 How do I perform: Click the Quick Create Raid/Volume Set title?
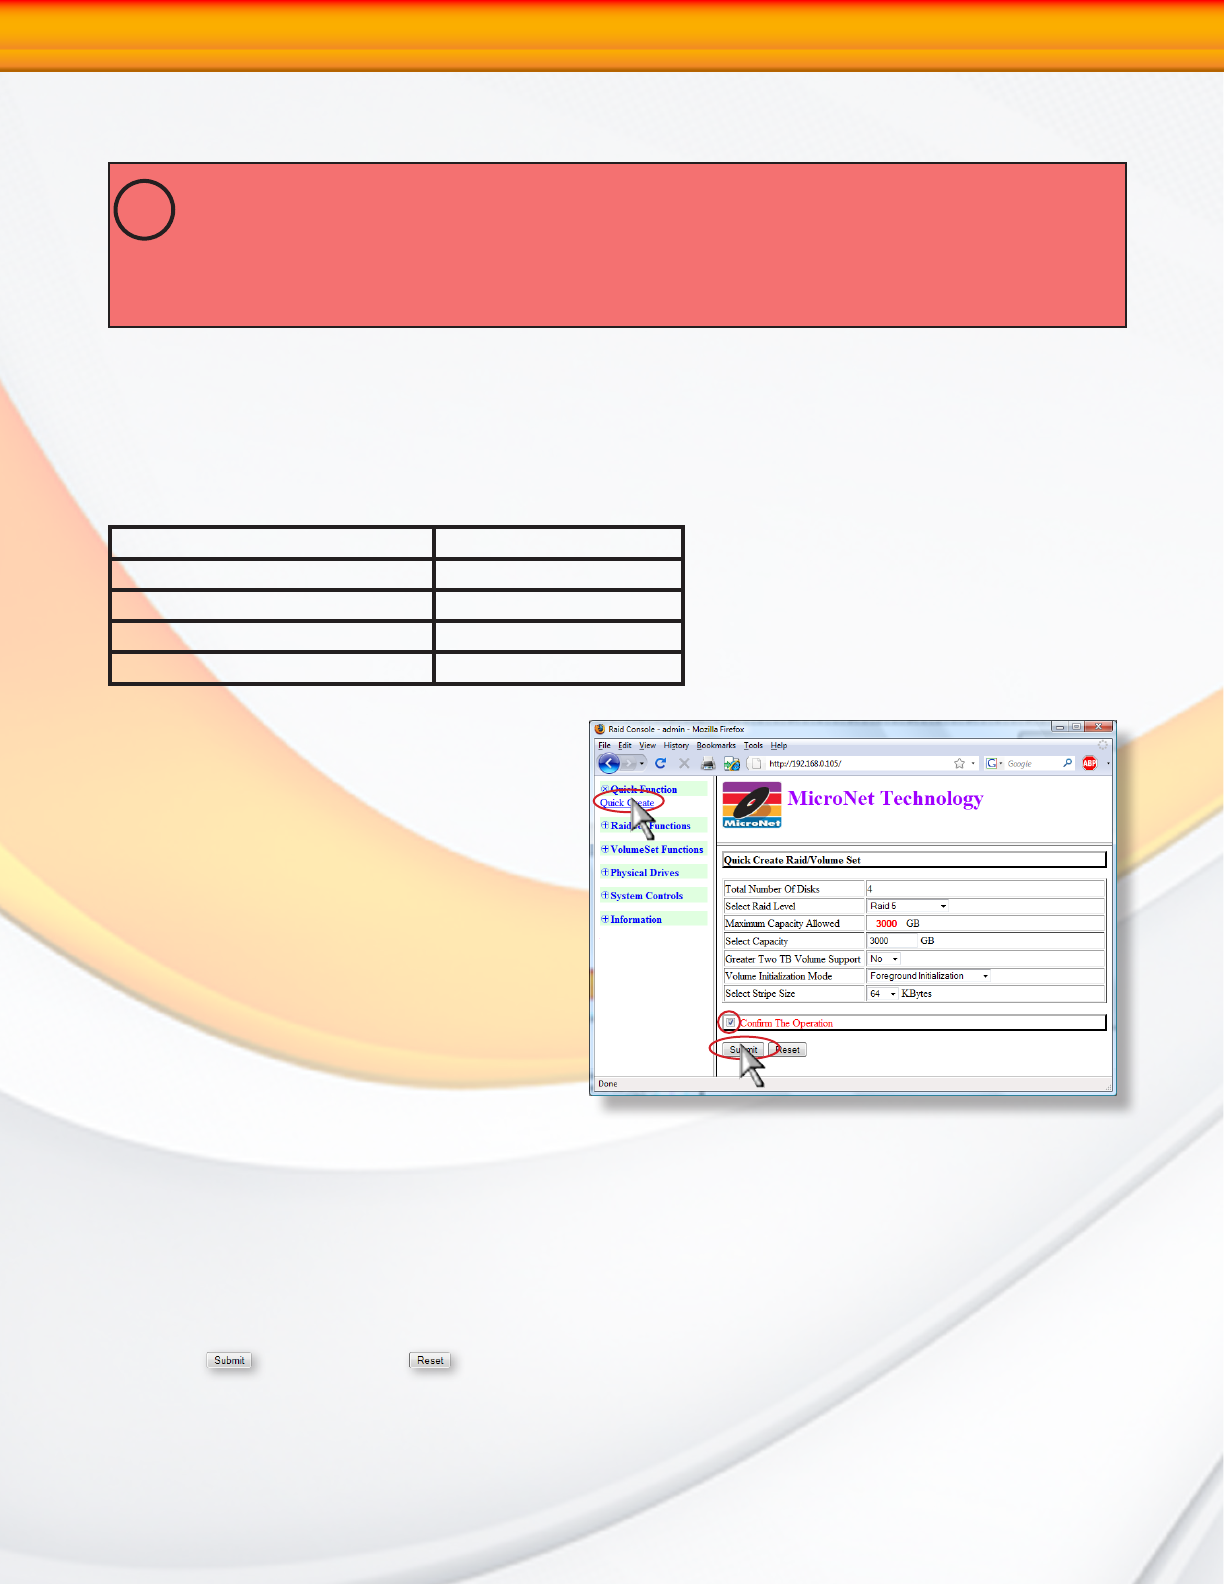[792, 860]
